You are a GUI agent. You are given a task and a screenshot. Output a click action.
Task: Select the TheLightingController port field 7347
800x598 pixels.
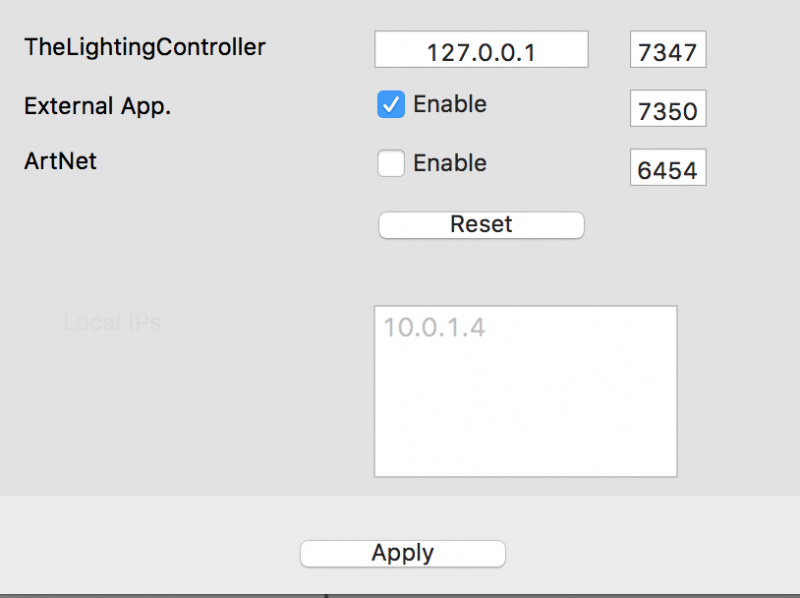[x=668, y=49]
